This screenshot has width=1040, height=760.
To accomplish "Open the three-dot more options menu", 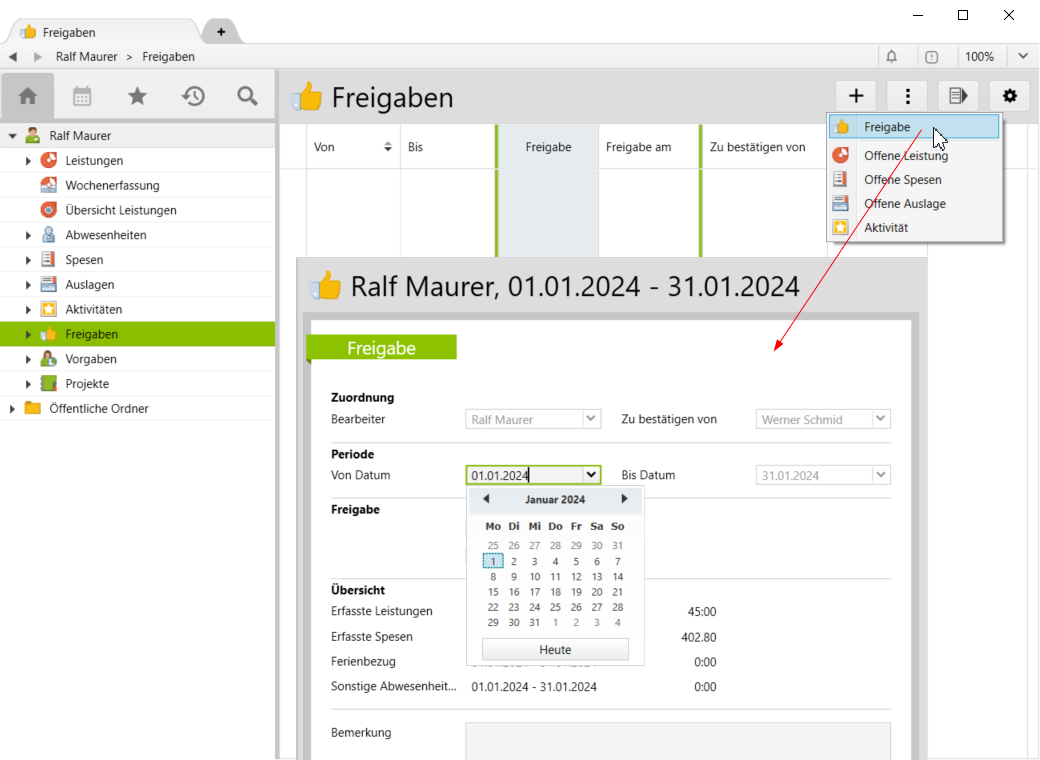I will (x=907, y=96).
